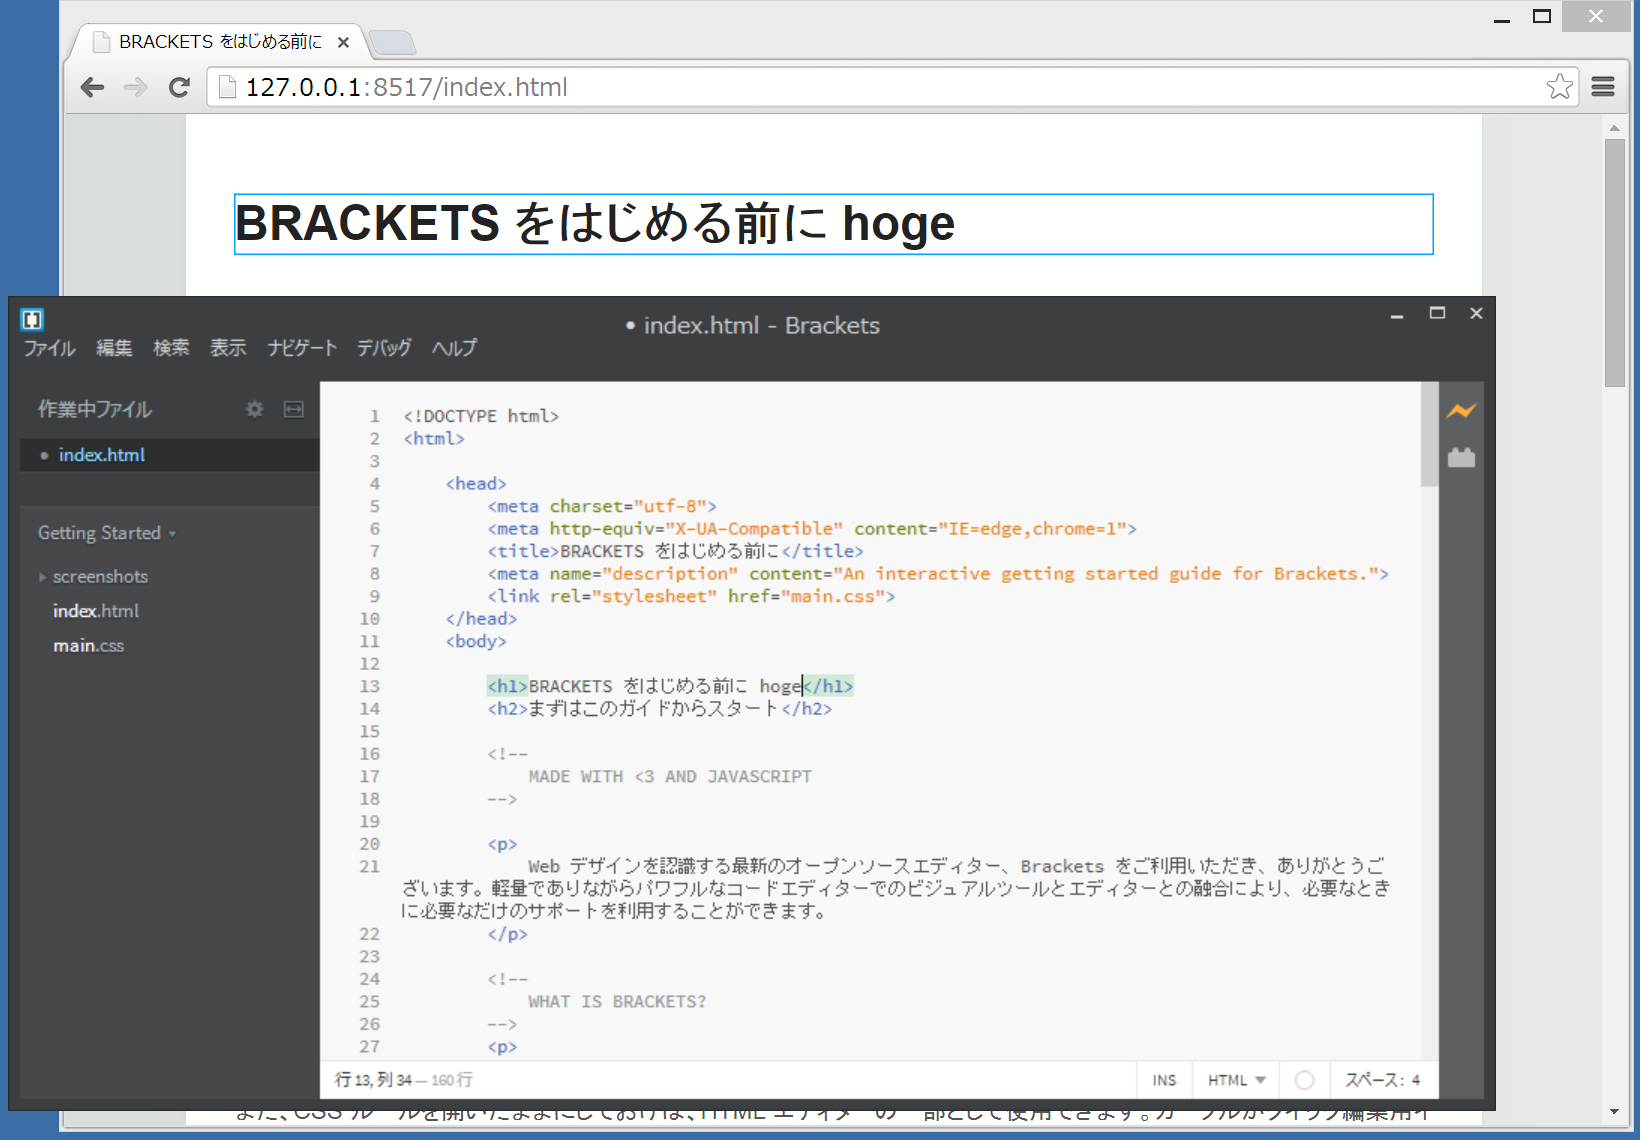Click the Chrome address bar URL
Viewport: 1640px width, 1140px height.
point(406,88)
